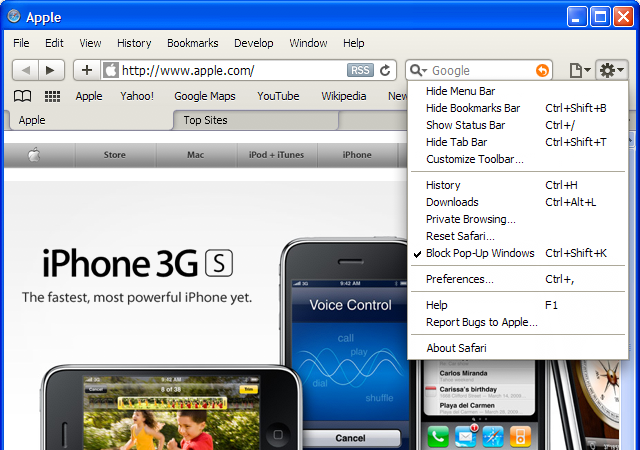This screenshot has height=450, width=640.
Task: Choose Show Status Bar
Action: pos(518,125)
